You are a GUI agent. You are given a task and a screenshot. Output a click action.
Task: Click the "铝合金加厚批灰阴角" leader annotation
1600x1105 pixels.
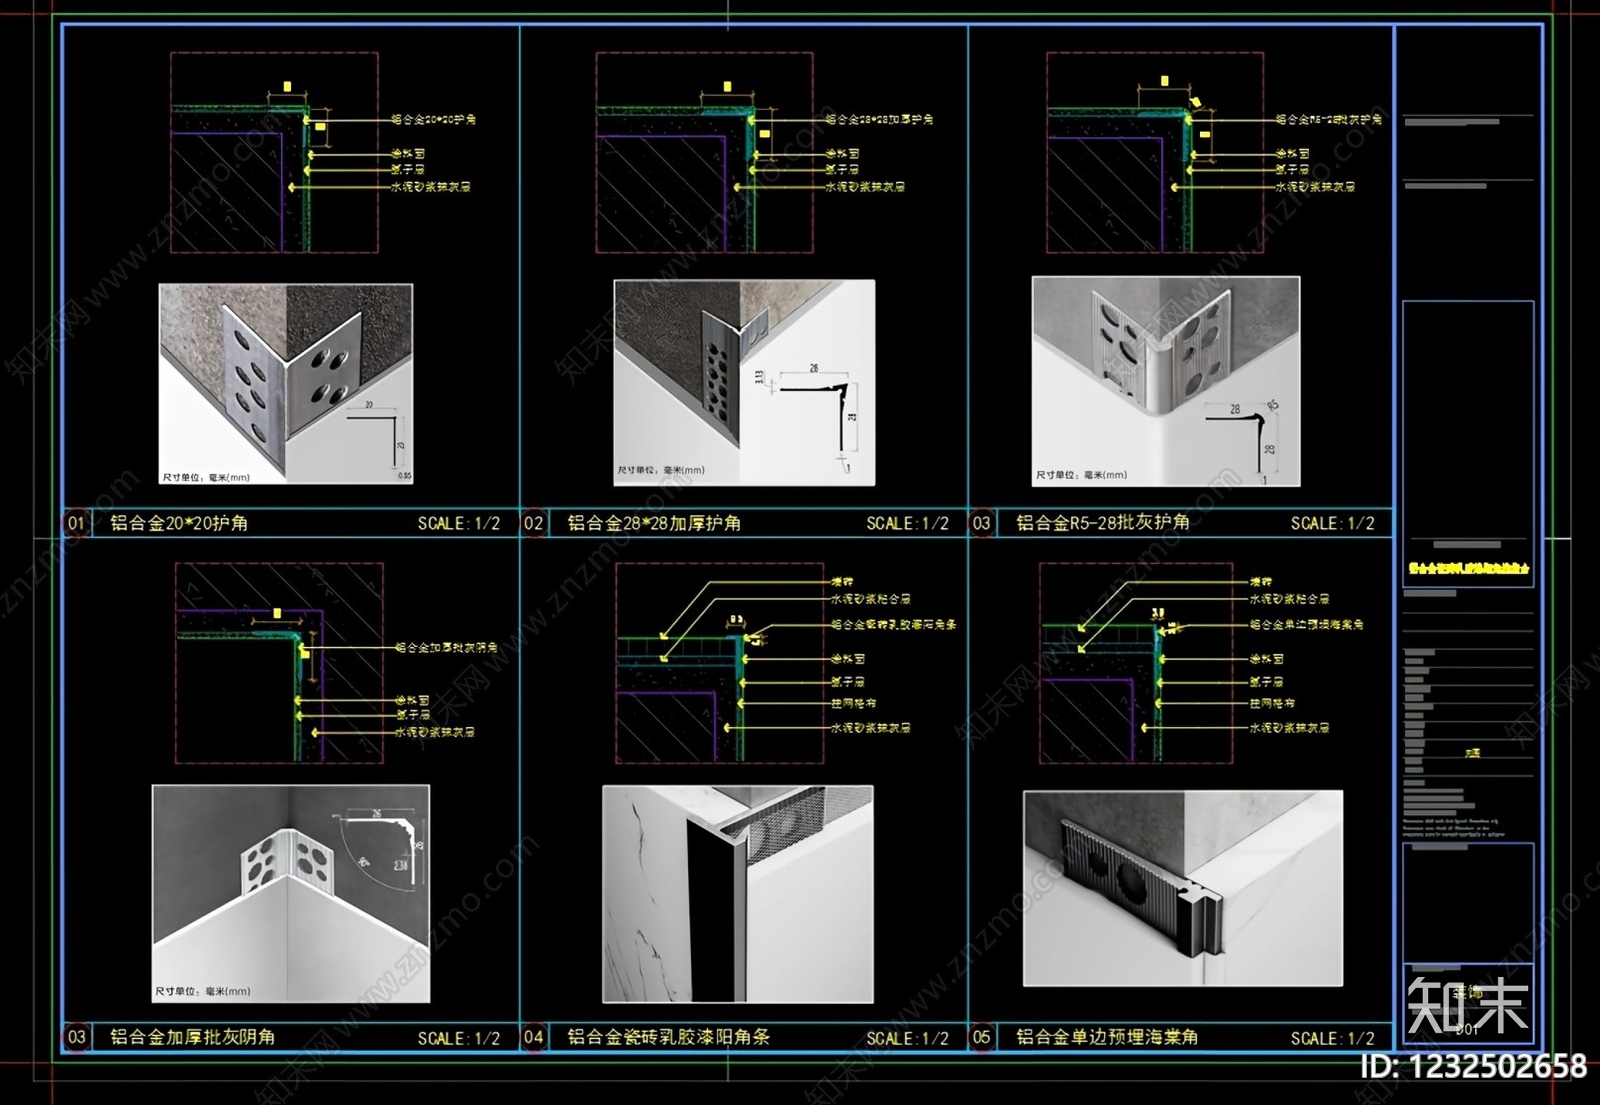click(x=446, y=648)
